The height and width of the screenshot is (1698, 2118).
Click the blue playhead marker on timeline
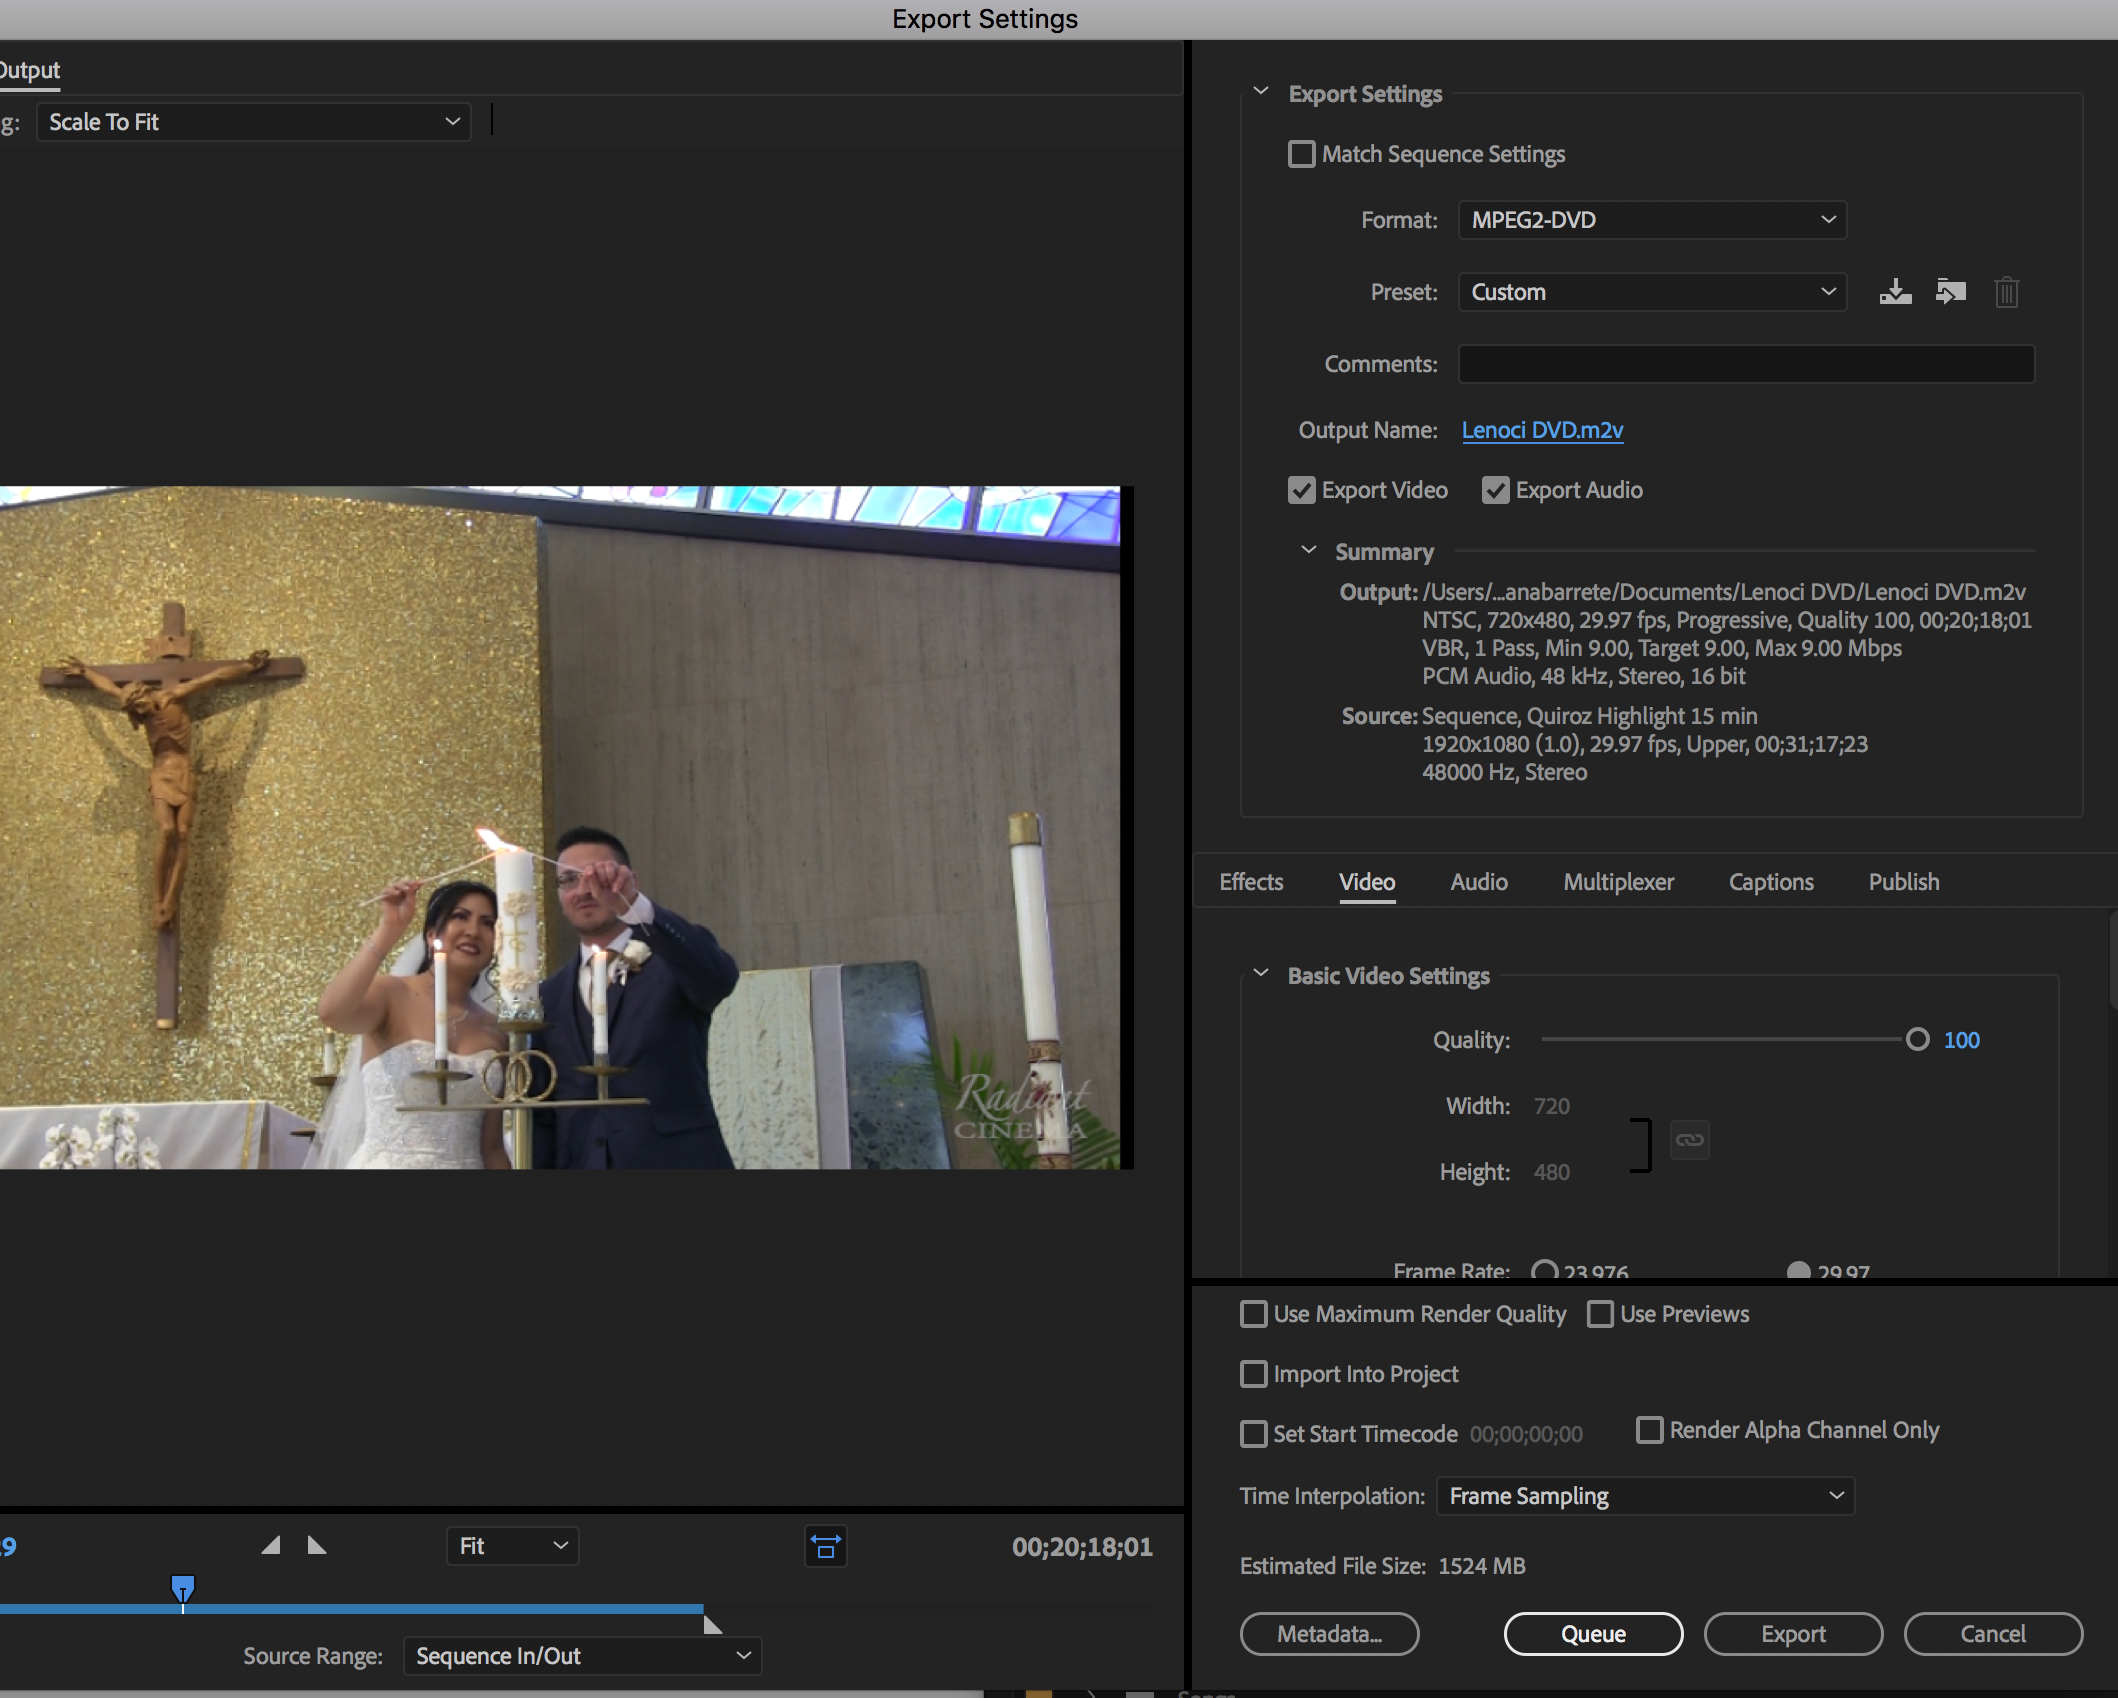pyautogui.click(x=182, y=1588)
